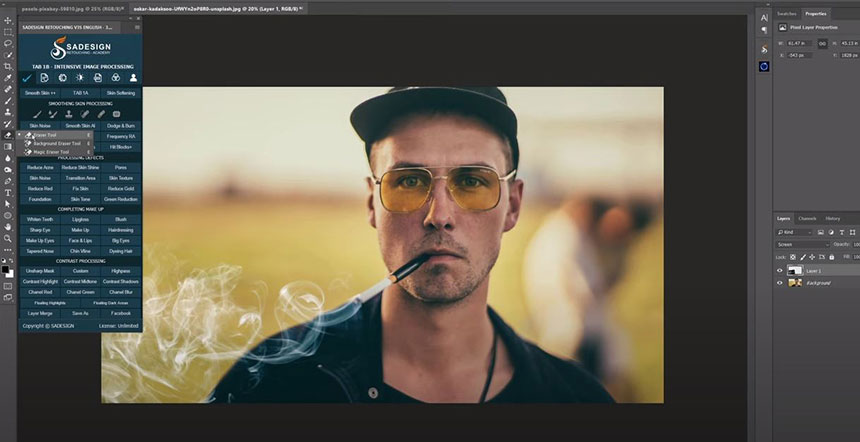Switch to the Channels tab

(807, 218)
